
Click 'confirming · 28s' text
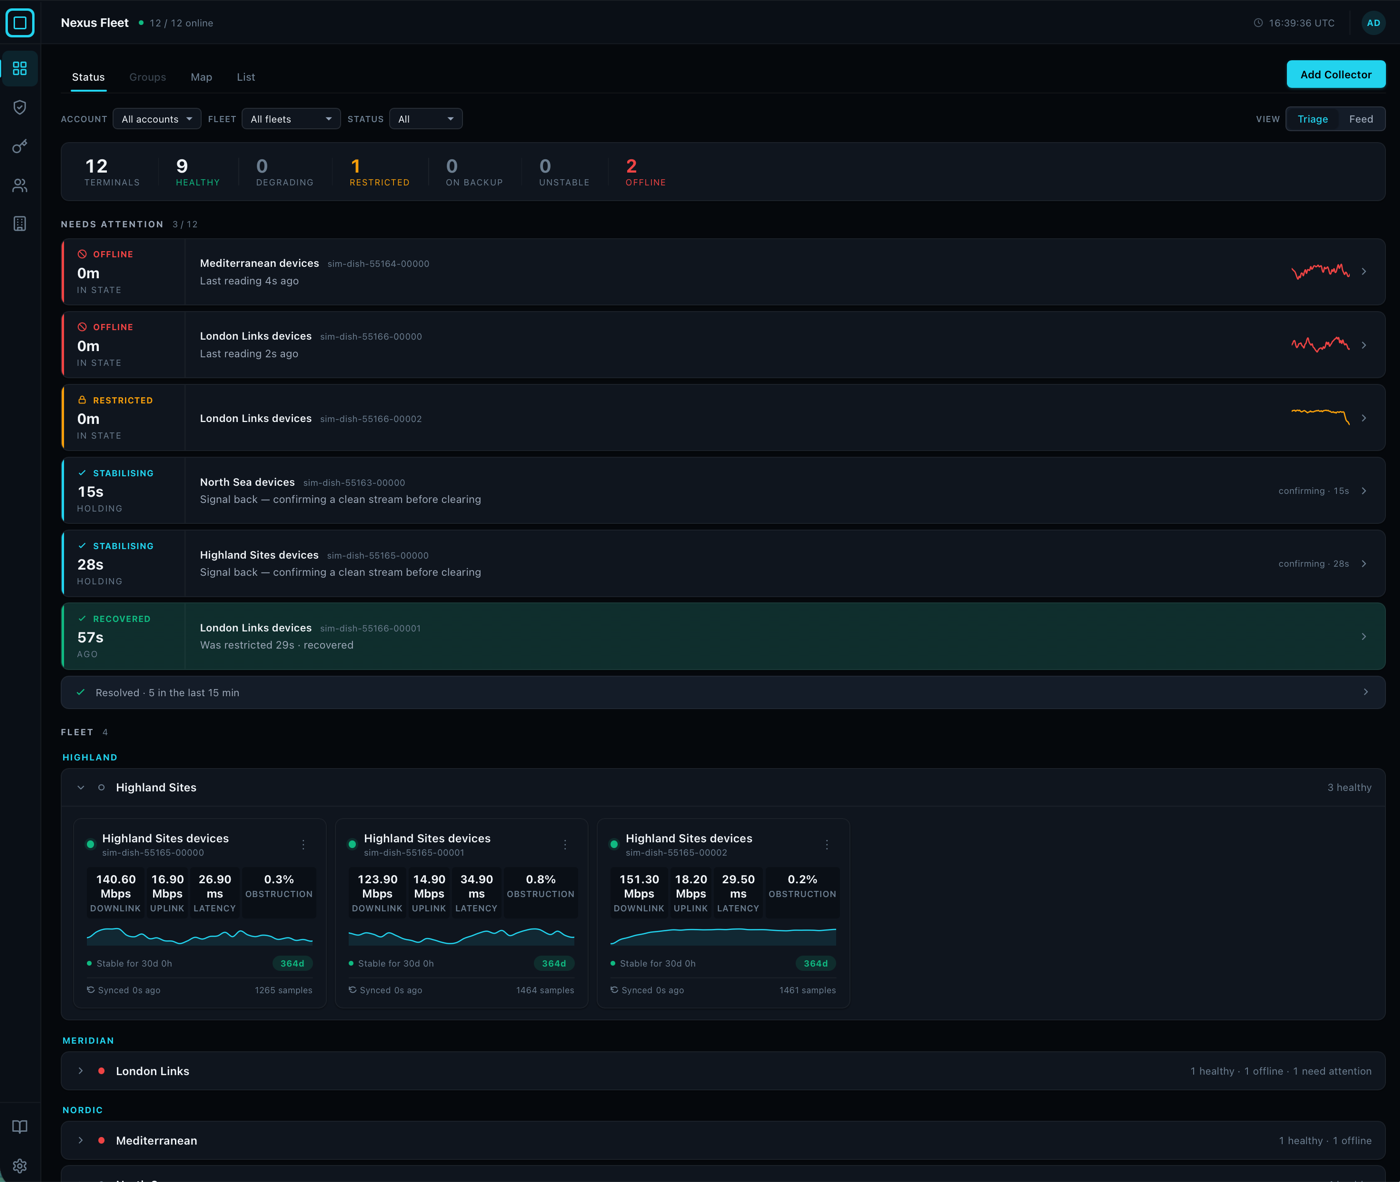click(x=1313, y=564)
